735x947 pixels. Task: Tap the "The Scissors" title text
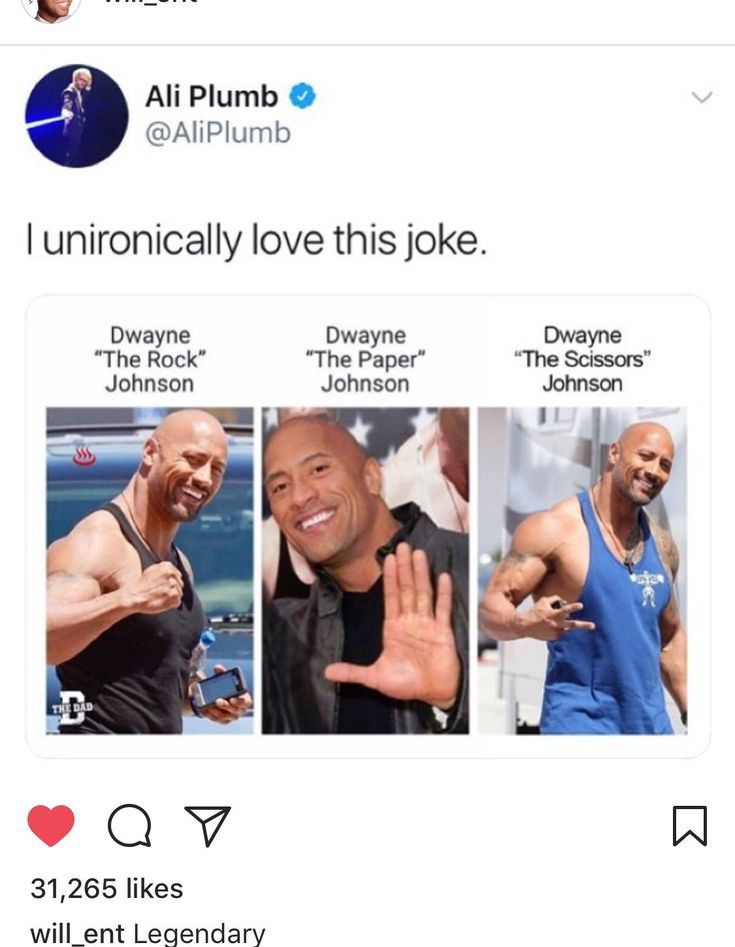(x=582, y=359)
